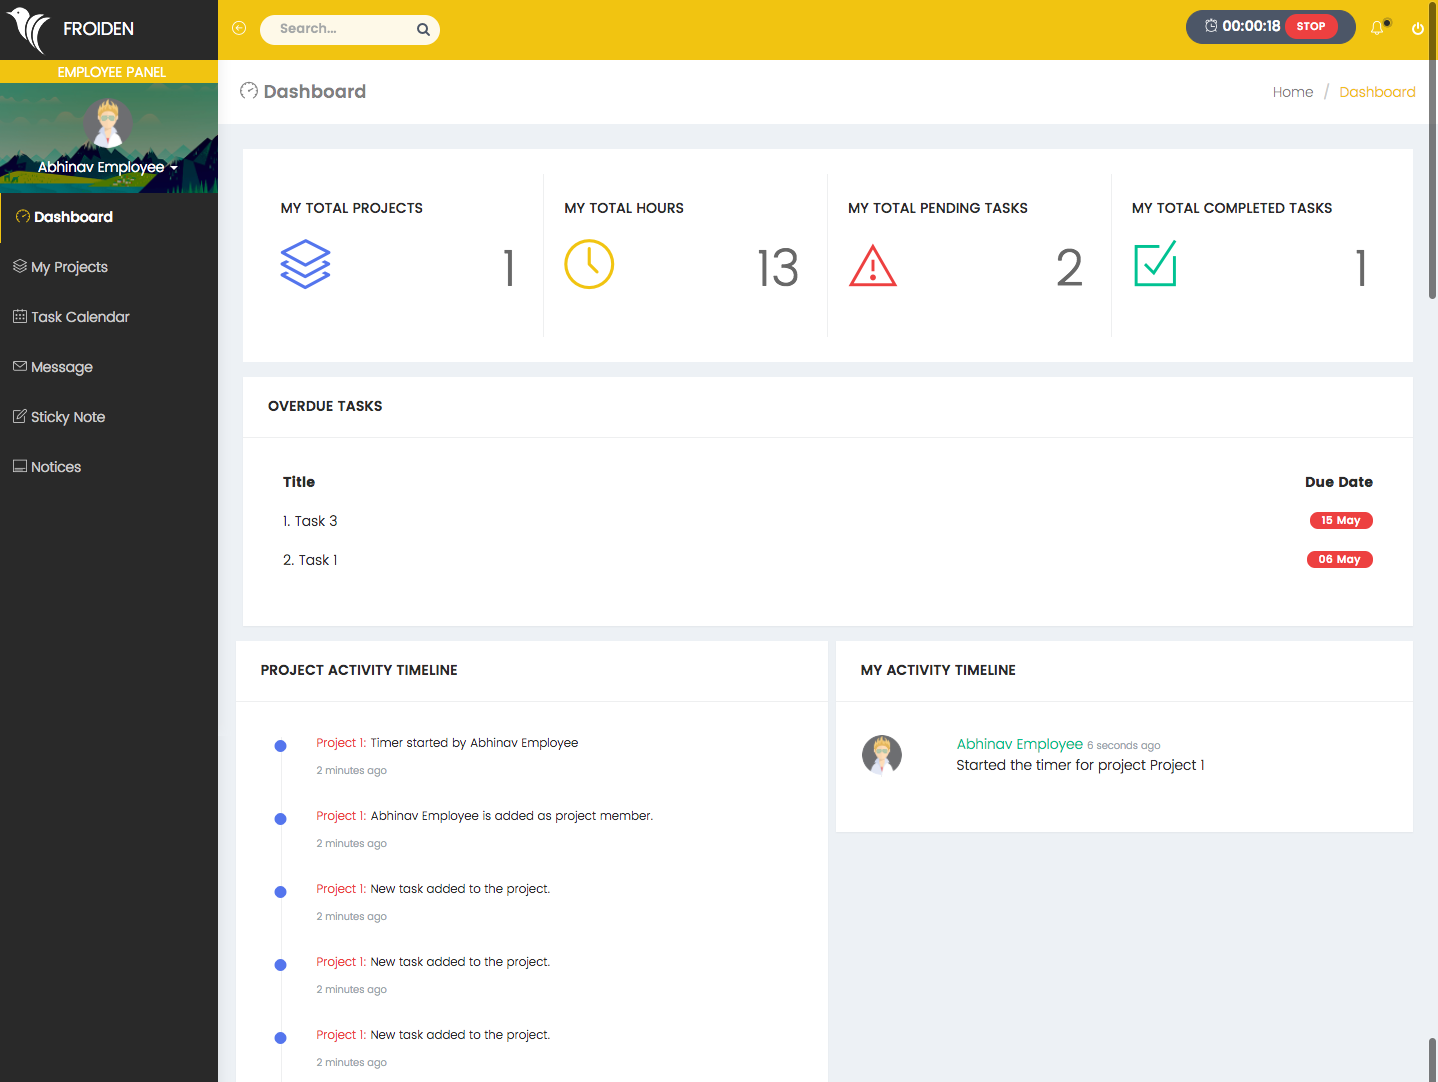This screenshot has width=1438, height=1082.
Task: Select My Projects in the sidebar
Action: 69,267
